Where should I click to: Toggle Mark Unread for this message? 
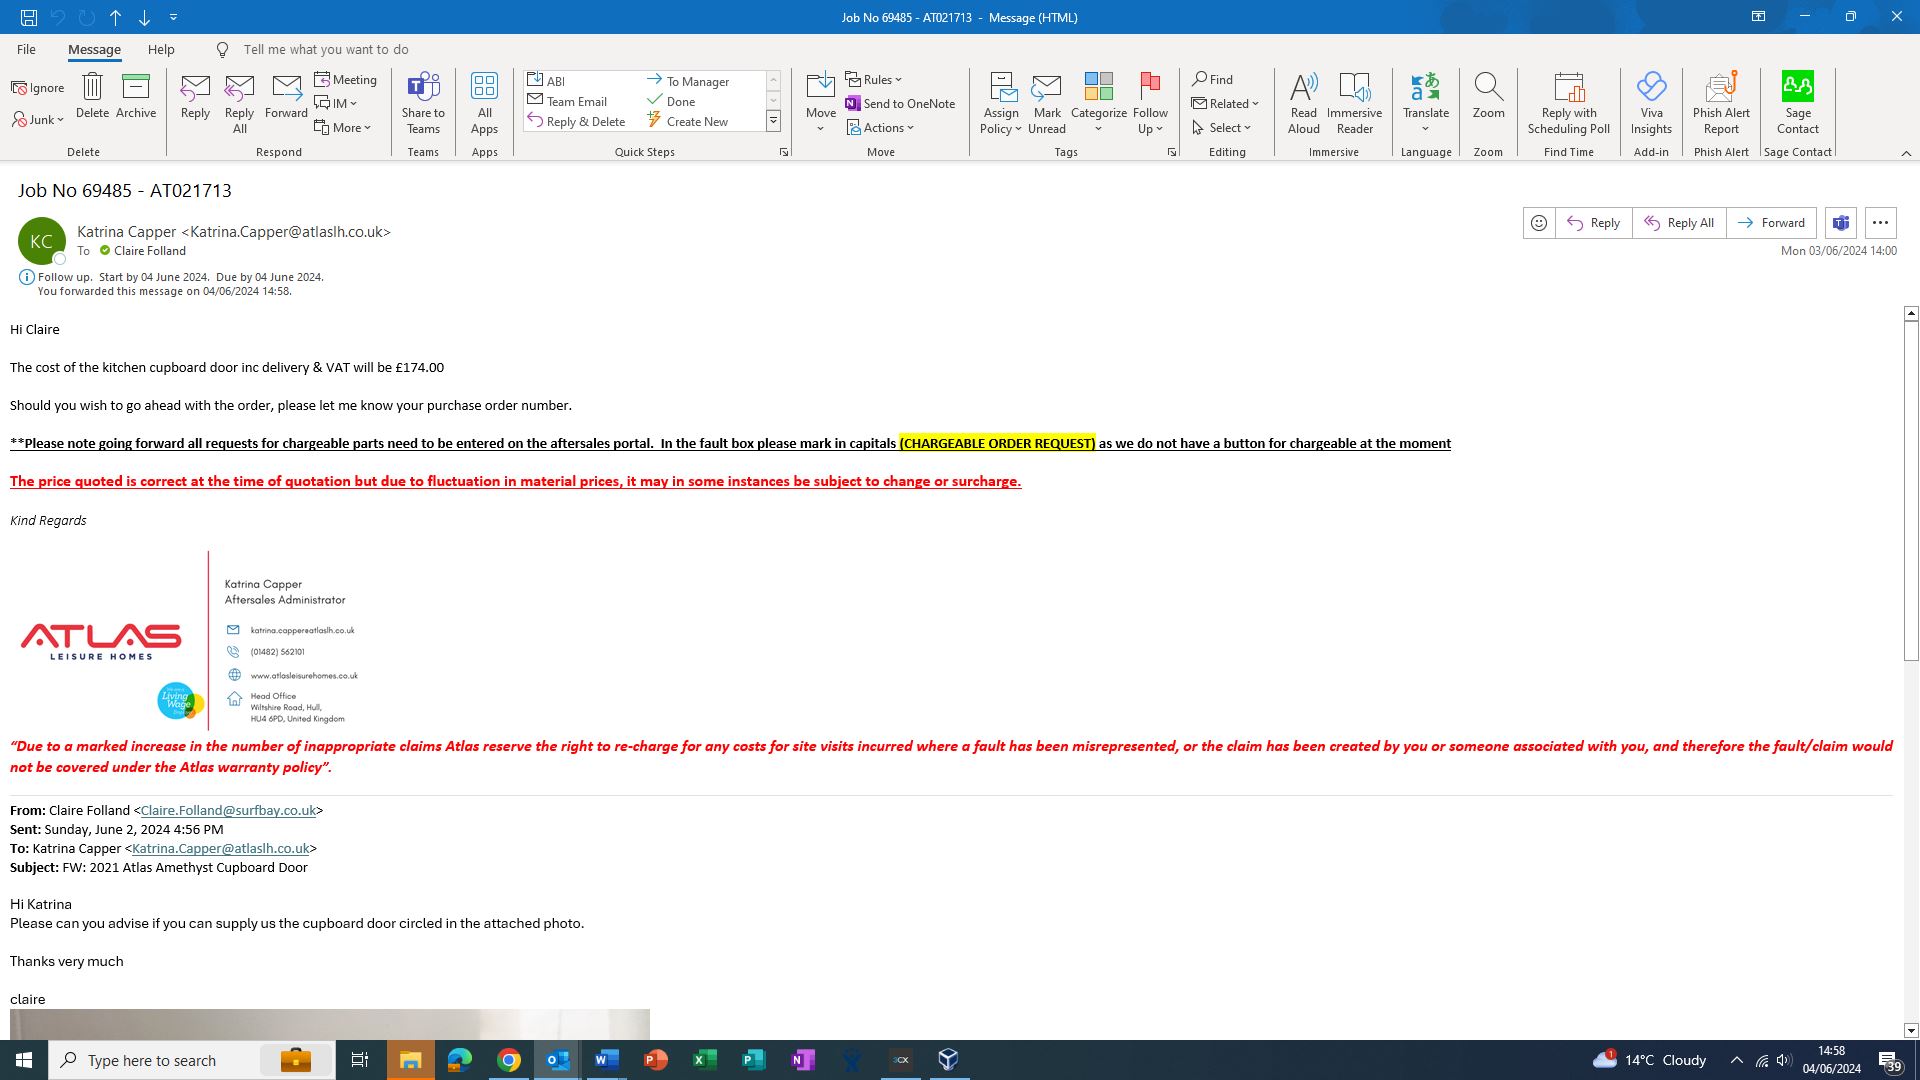click(1046, 100)
